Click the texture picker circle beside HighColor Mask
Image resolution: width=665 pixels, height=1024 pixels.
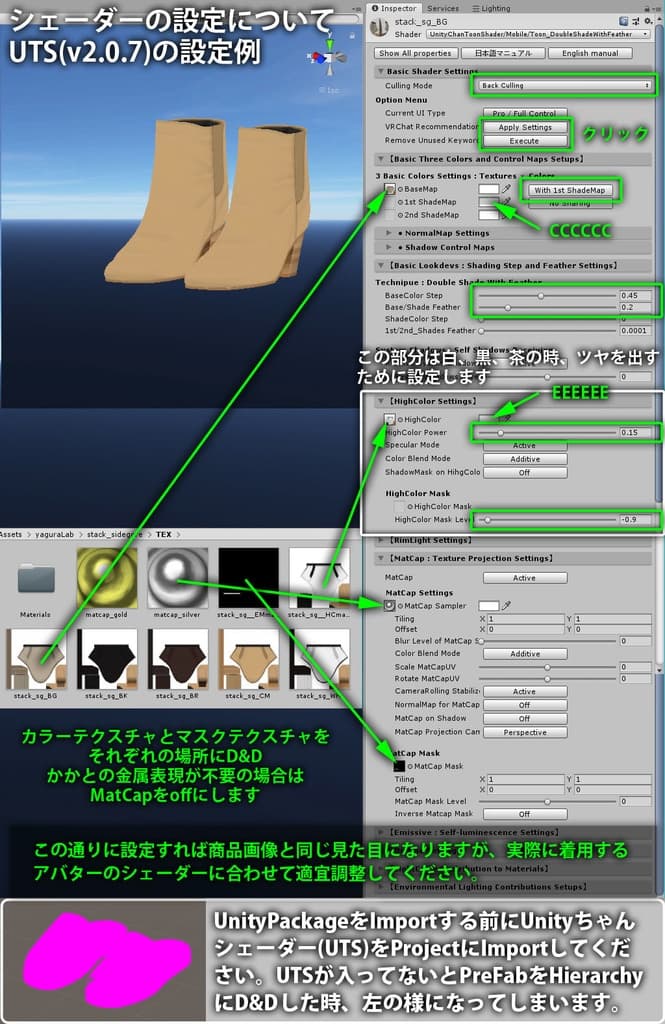coord(410,506)
